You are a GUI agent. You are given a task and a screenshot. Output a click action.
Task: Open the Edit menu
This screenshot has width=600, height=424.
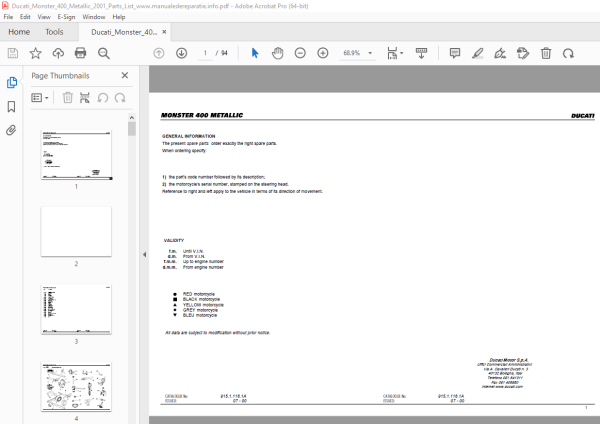click(25, 17)
